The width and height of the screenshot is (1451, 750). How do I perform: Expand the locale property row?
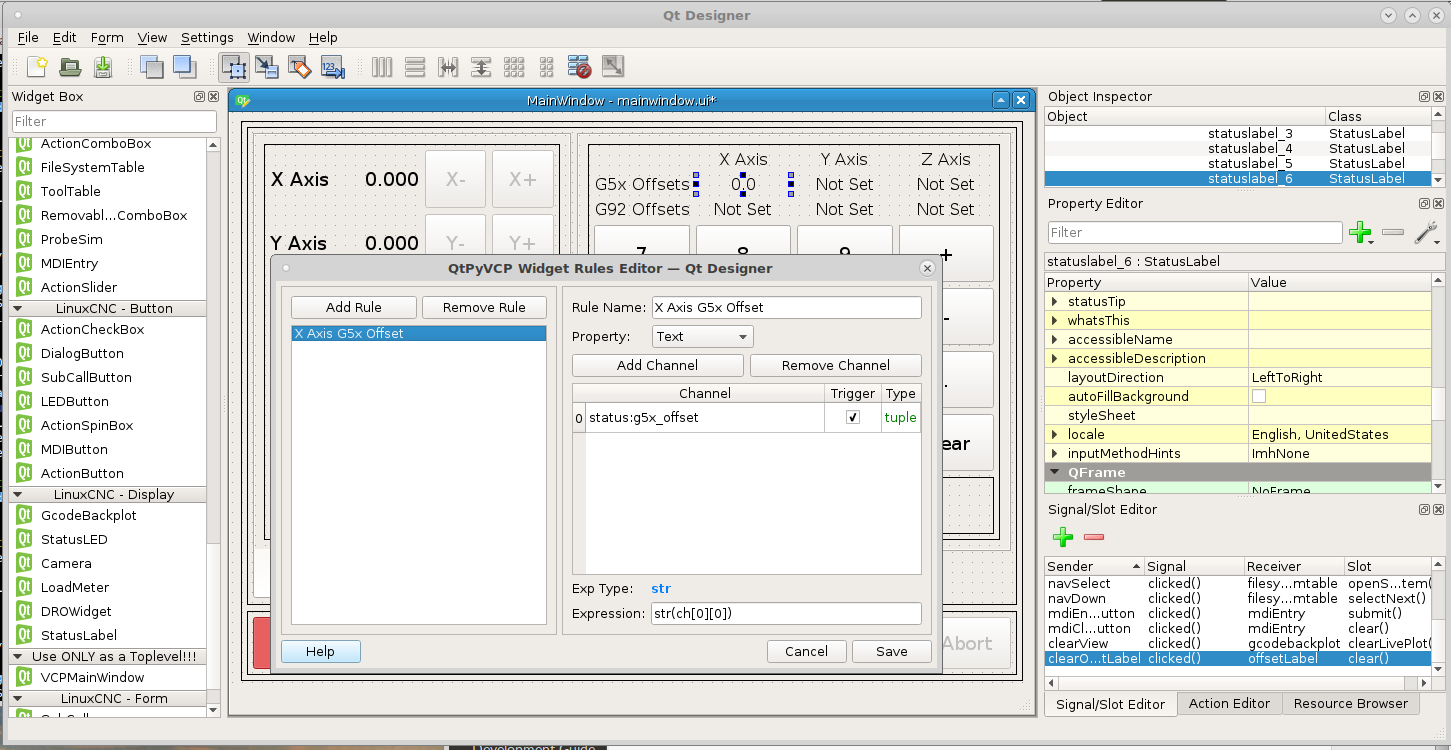1056,435
